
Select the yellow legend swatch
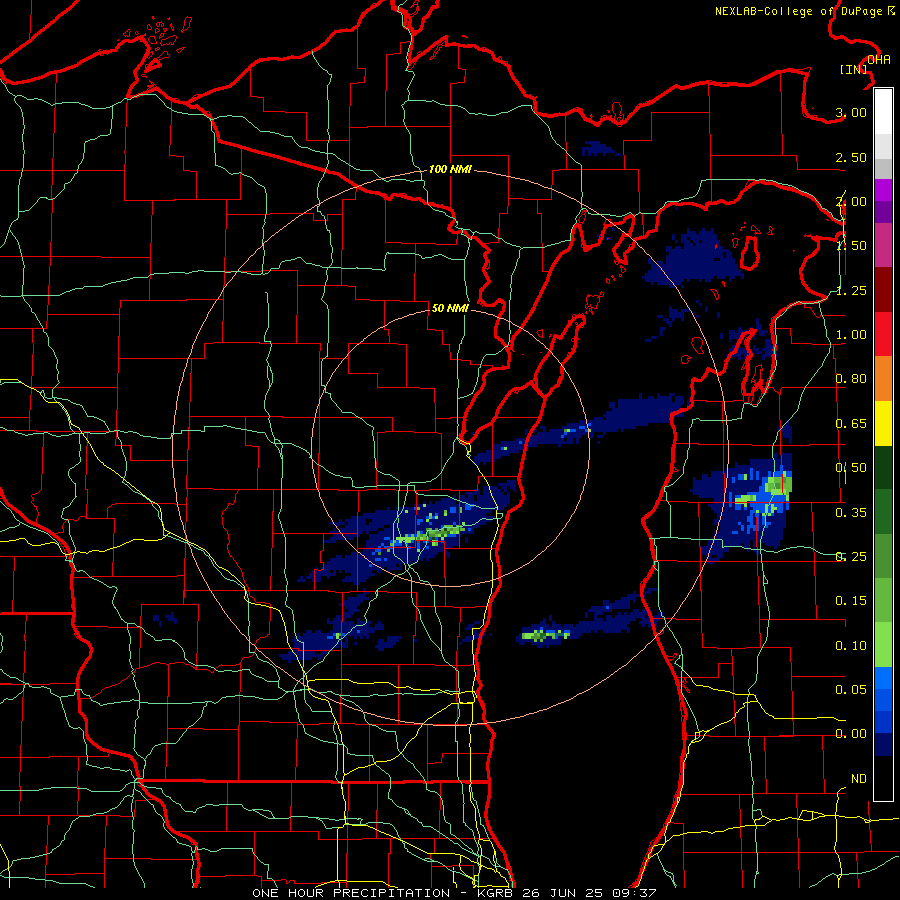coord(883,423)
